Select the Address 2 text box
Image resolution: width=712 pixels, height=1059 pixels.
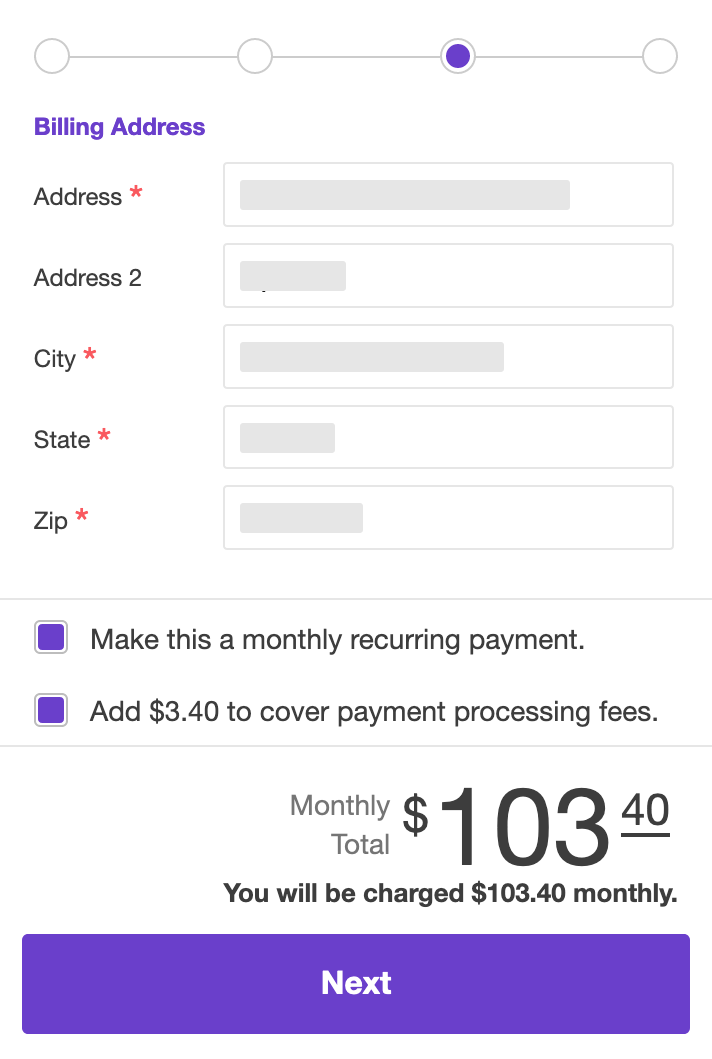pyautogui.click(x=448, y=275)
